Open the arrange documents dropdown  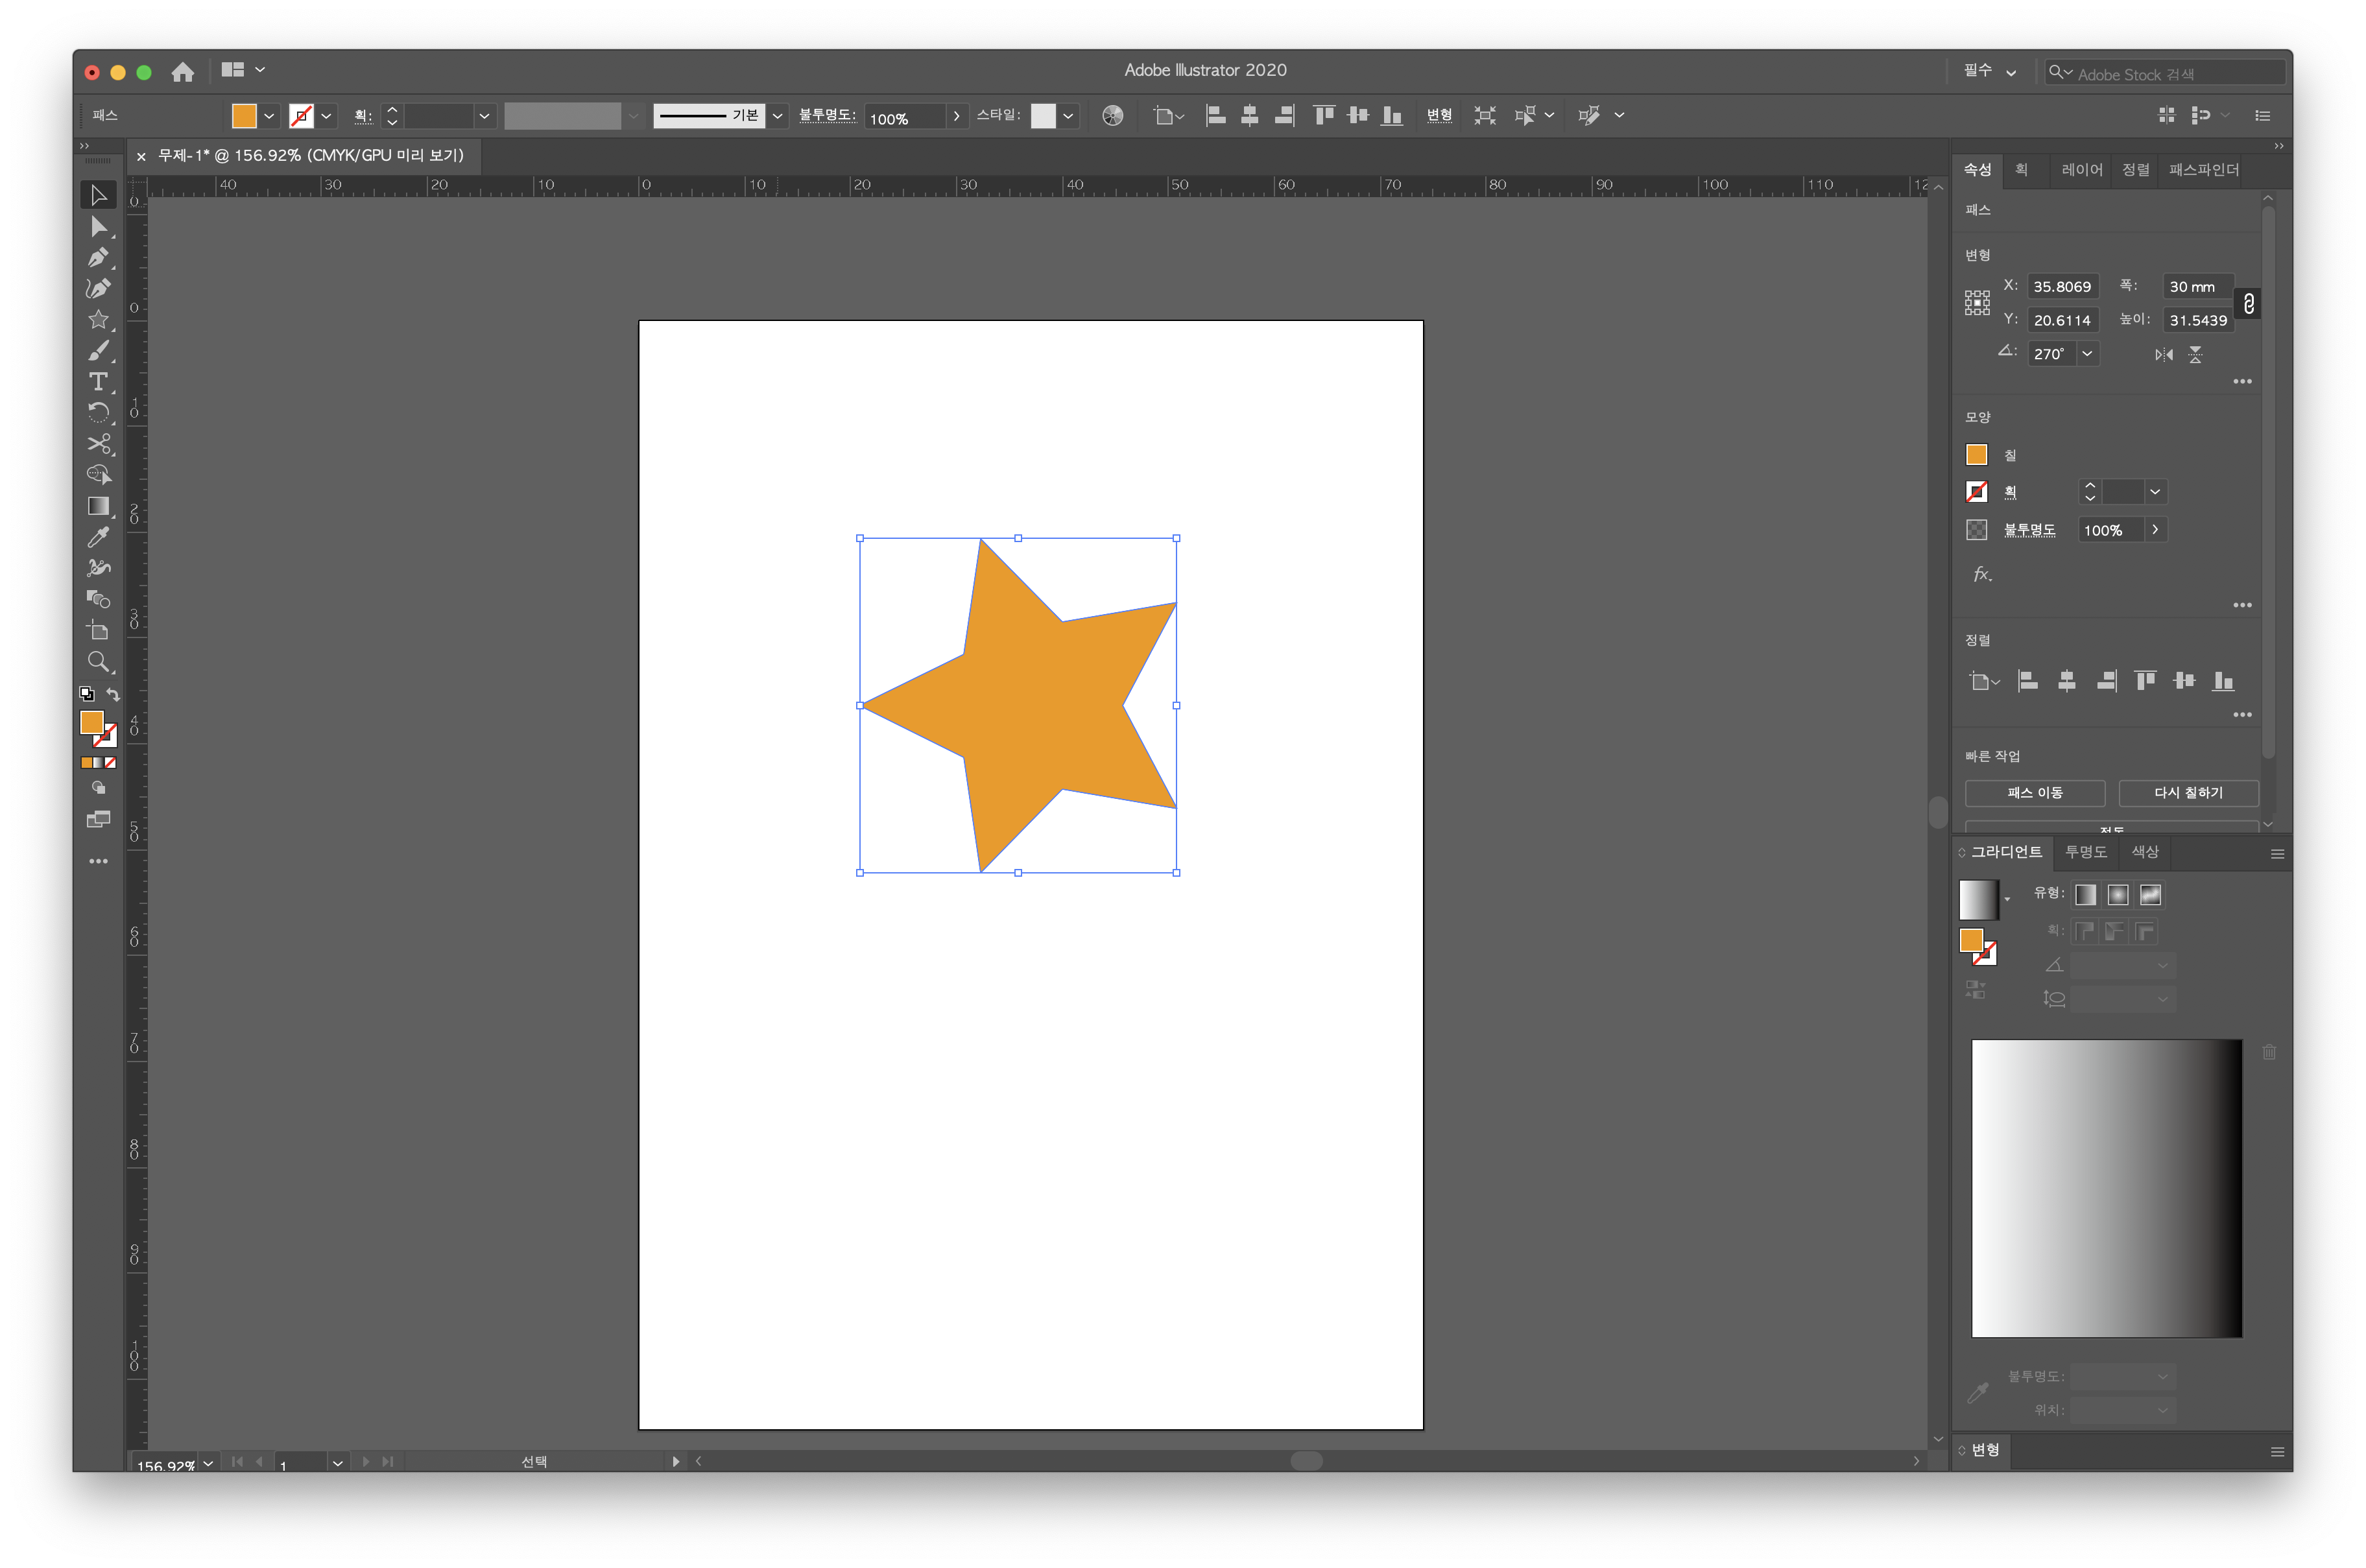pos(243,70)
